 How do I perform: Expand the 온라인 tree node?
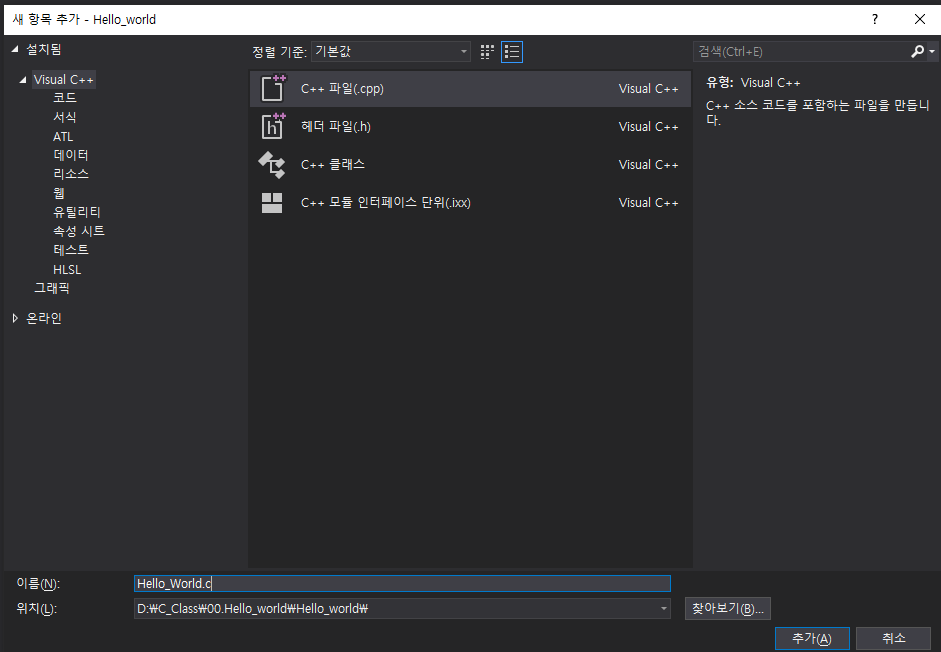15,318
